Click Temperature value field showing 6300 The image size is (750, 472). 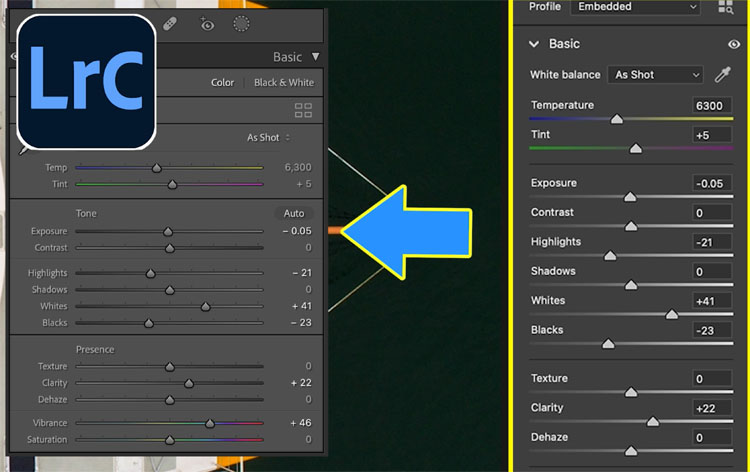click(712, 106)
